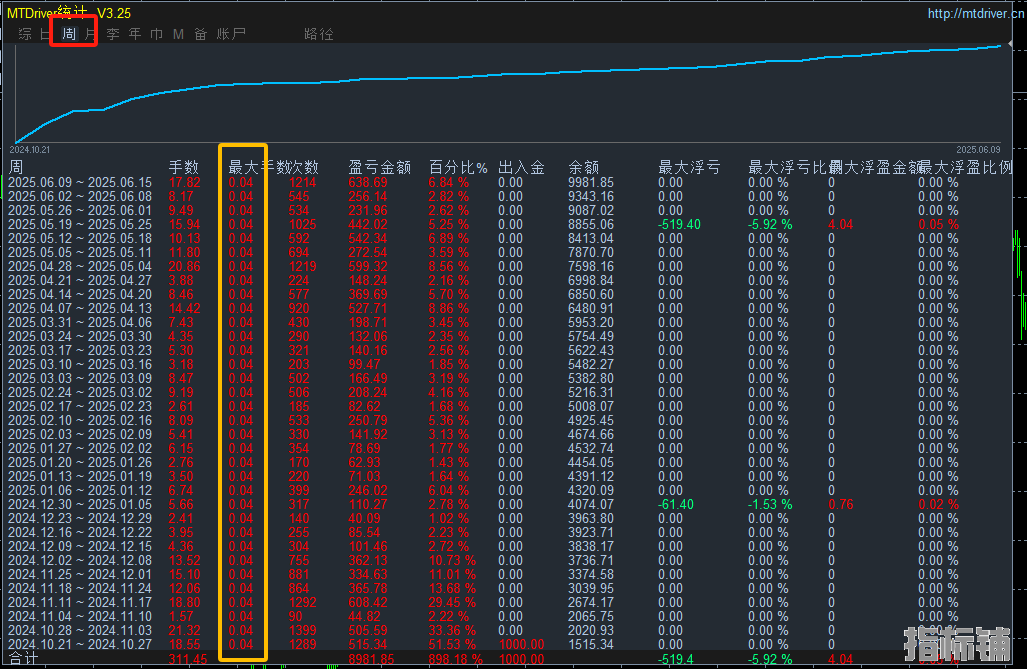Select the M tab
Viewport: 1027px width, 669px height.
coord(178,34)
